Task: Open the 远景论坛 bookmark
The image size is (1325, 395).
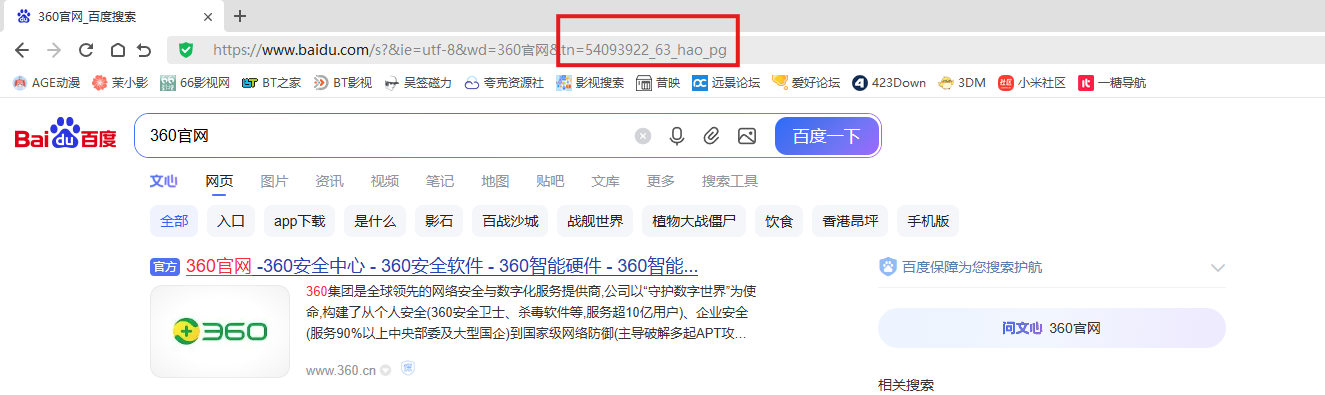Action: click(726, 83)
